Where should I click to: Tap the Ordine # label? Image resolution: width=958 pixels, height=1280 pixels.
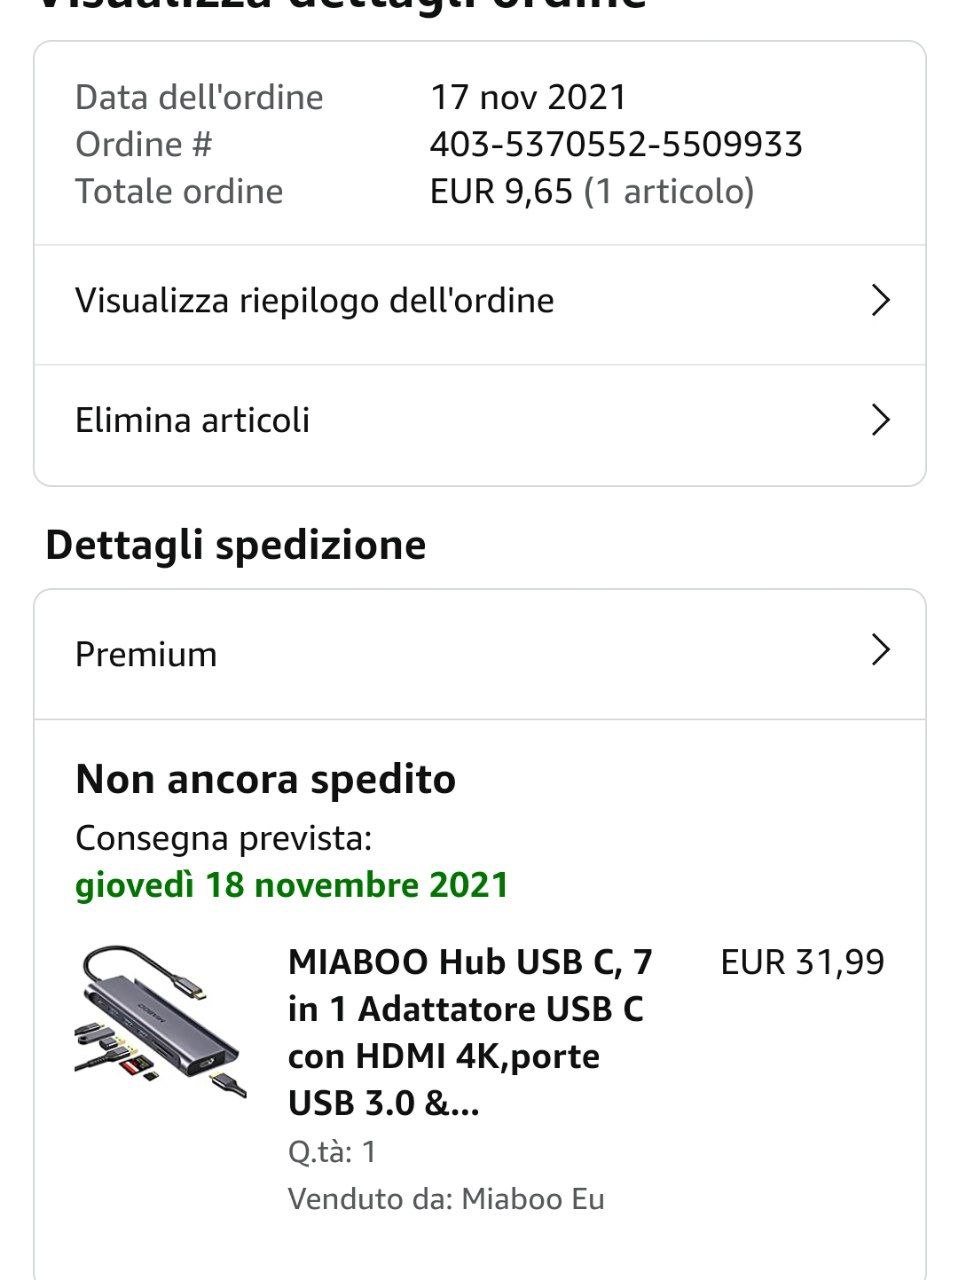(144, 144)
